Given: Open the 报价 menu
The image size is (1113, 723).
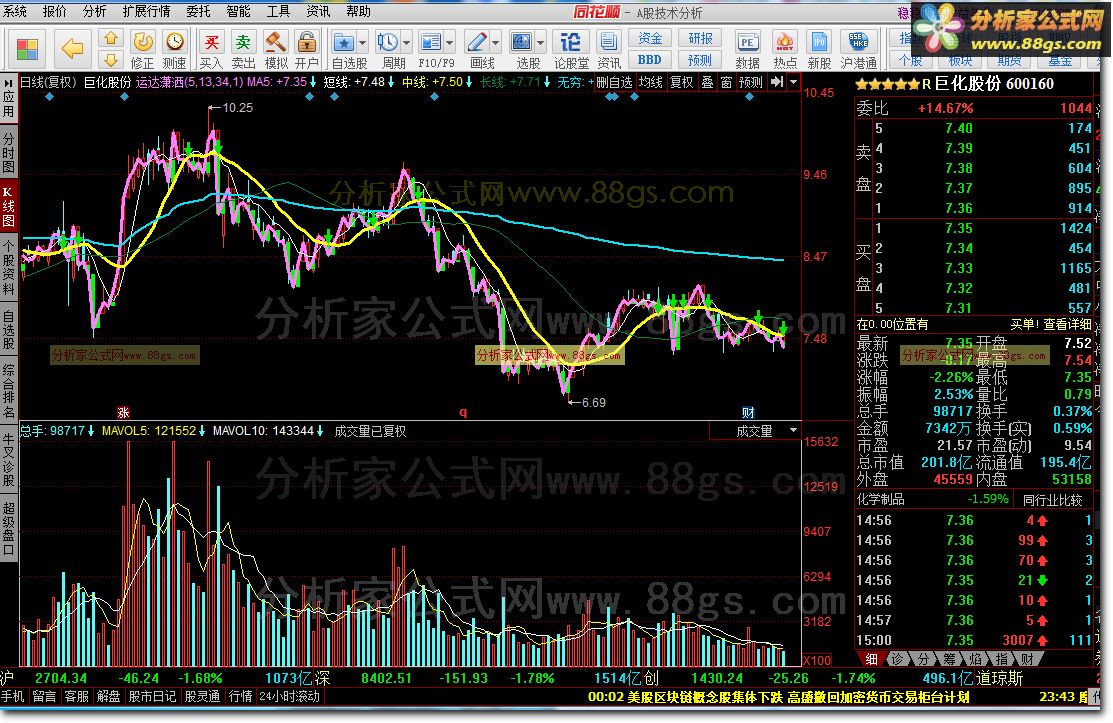Looking at the screenshot, I should [x=54, y=11].
